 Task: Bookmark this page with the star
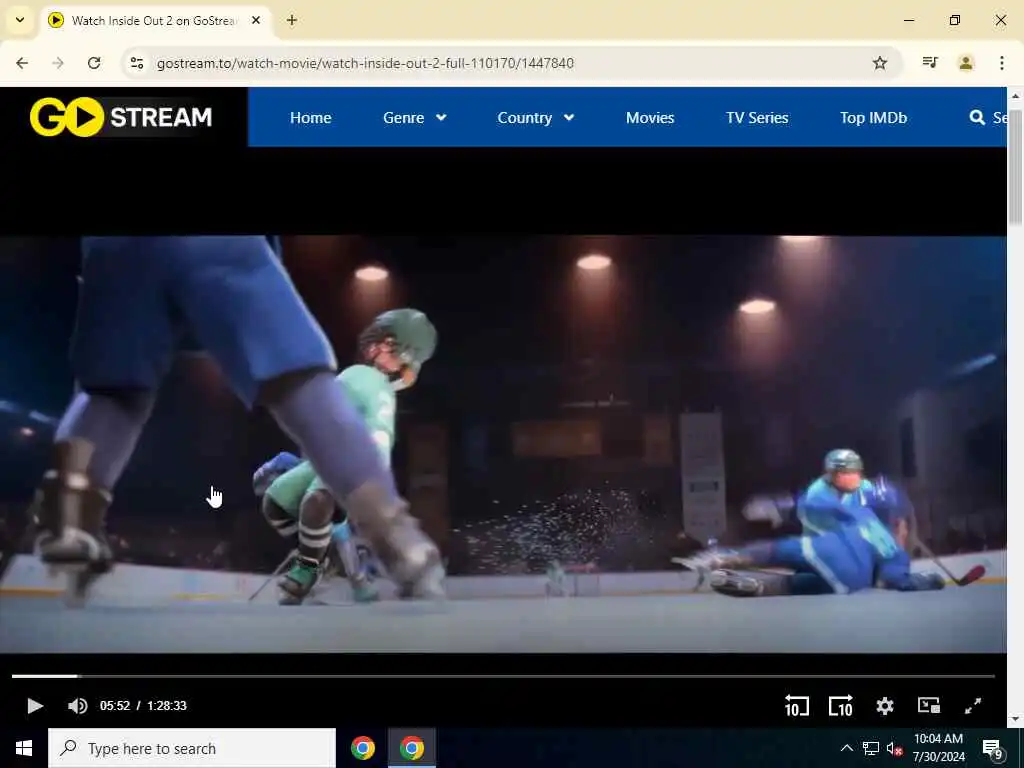880,63
